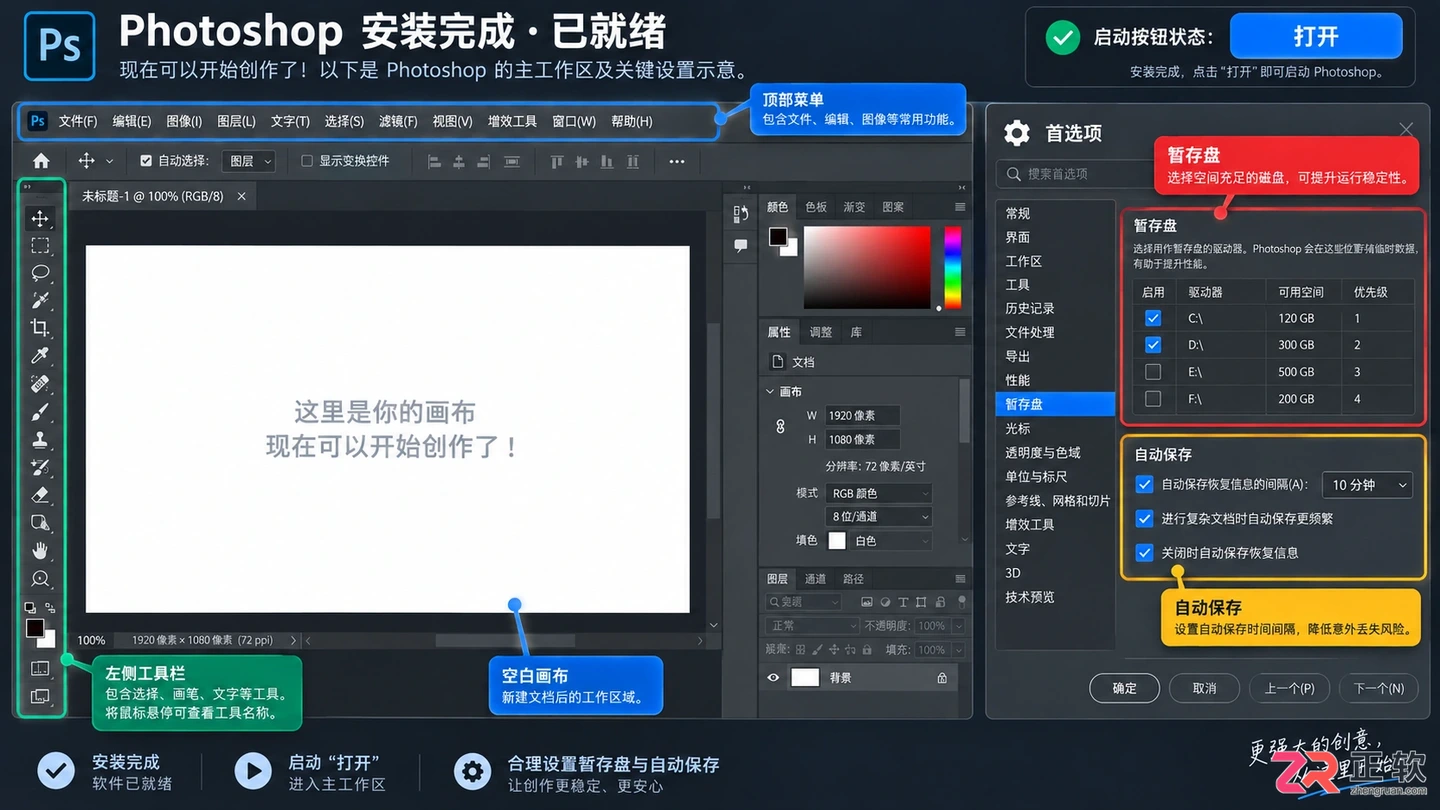Image resolution: width=1440 pixels, height=810 pixels.
Task: Click the 上一个(P) button
Action: (1289, 688)
